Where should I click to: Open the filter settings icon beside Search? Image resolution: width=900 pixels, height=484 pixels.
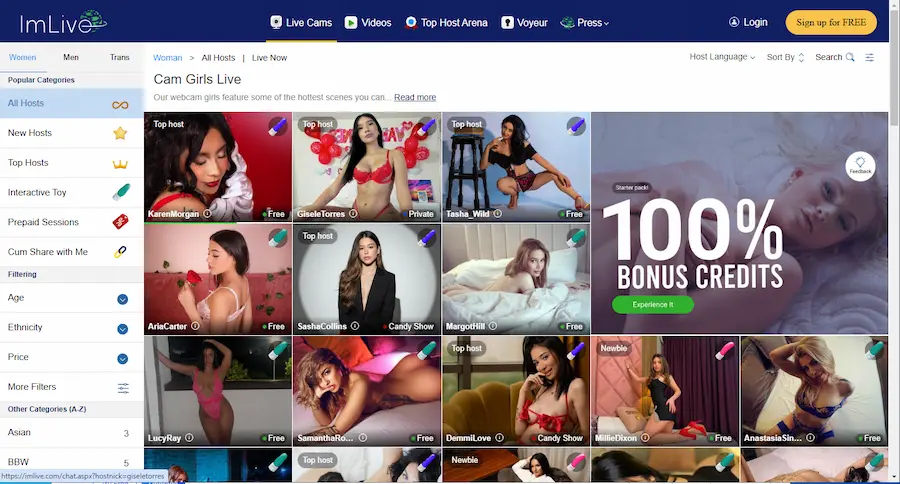click(x=870, y=57)
